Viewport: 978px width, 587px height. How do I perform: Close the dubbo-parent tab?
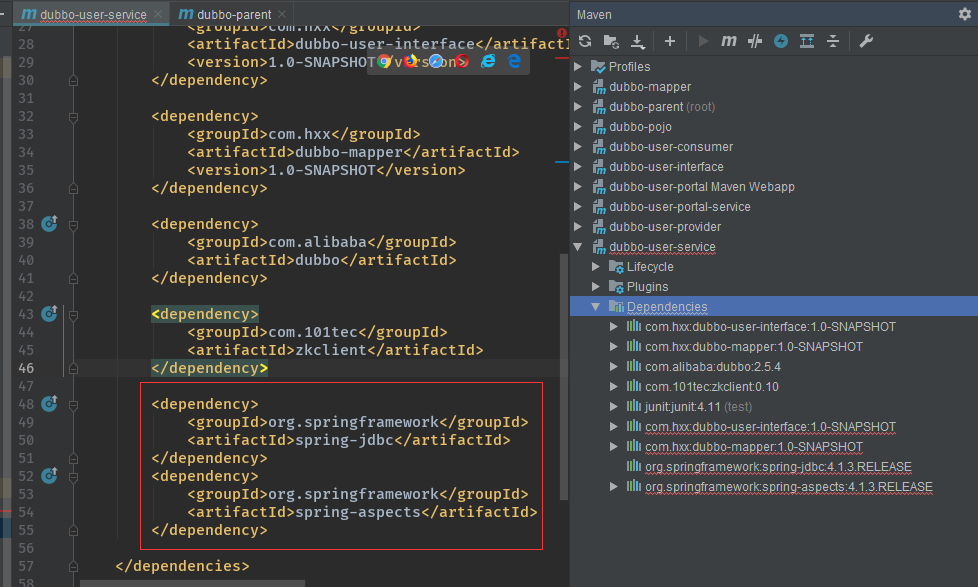click(x=282, y=14)
